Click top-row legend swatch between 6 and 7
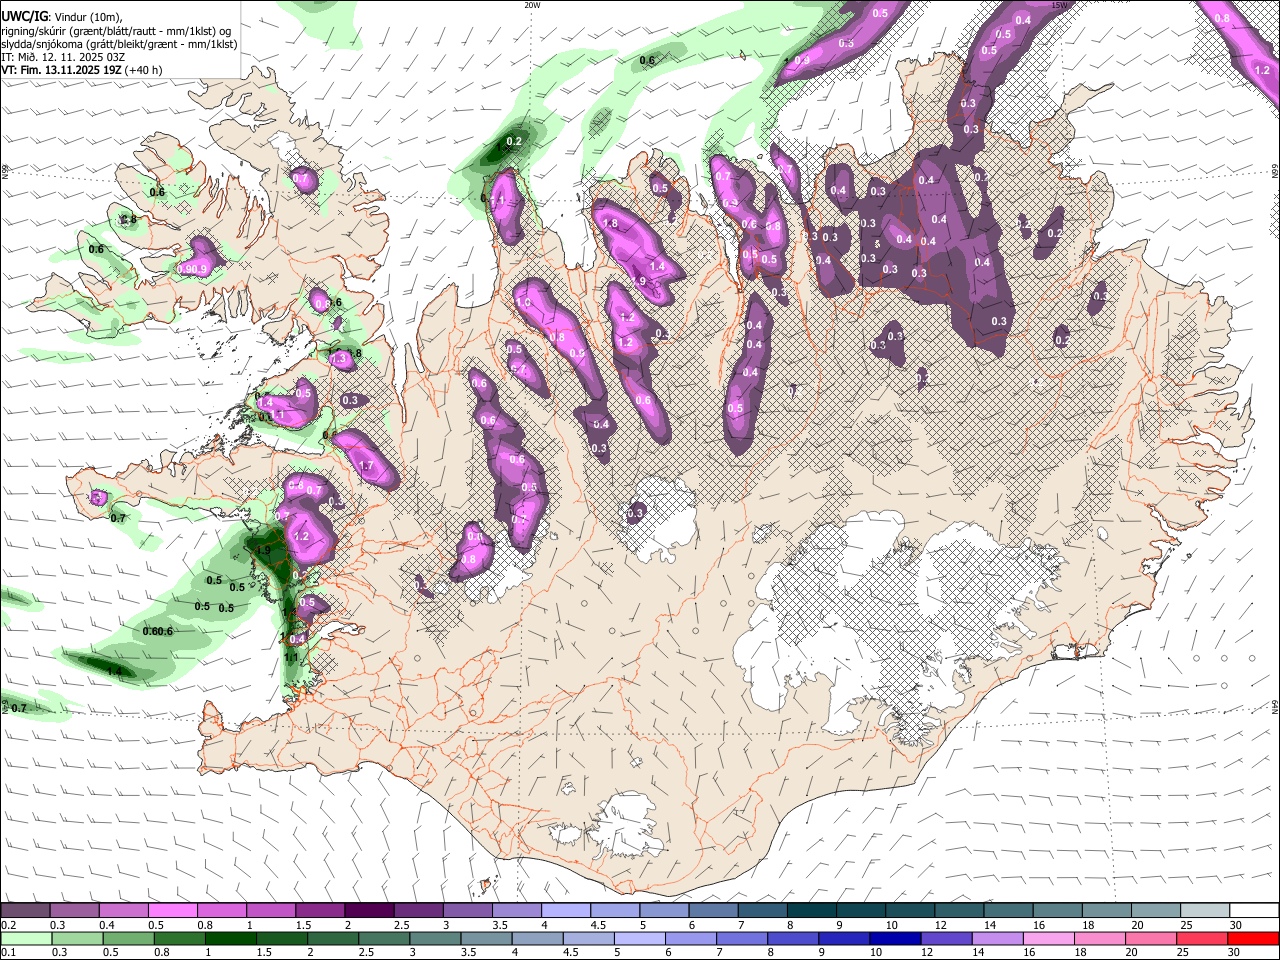This screenshot has height=960, width=1280. click(x=713, y=911)
